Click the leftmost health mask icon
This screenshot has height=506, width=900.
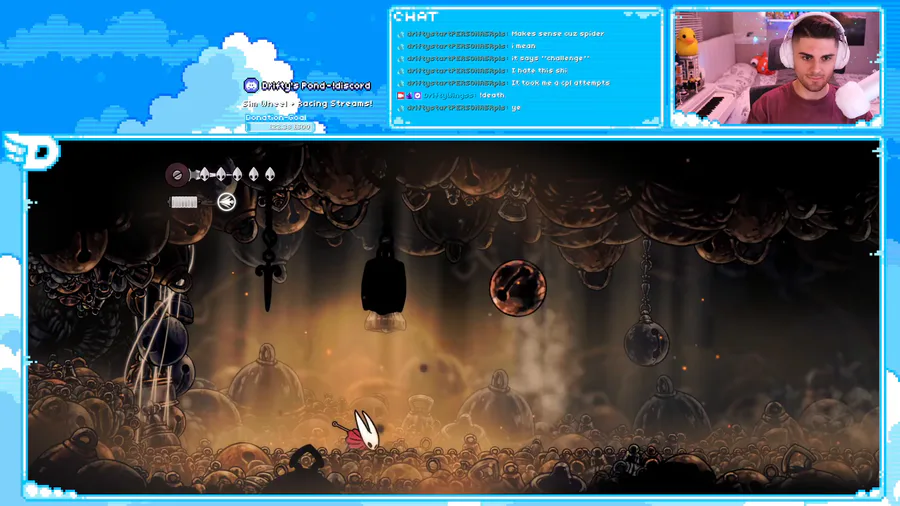click(x=204, y=174)
